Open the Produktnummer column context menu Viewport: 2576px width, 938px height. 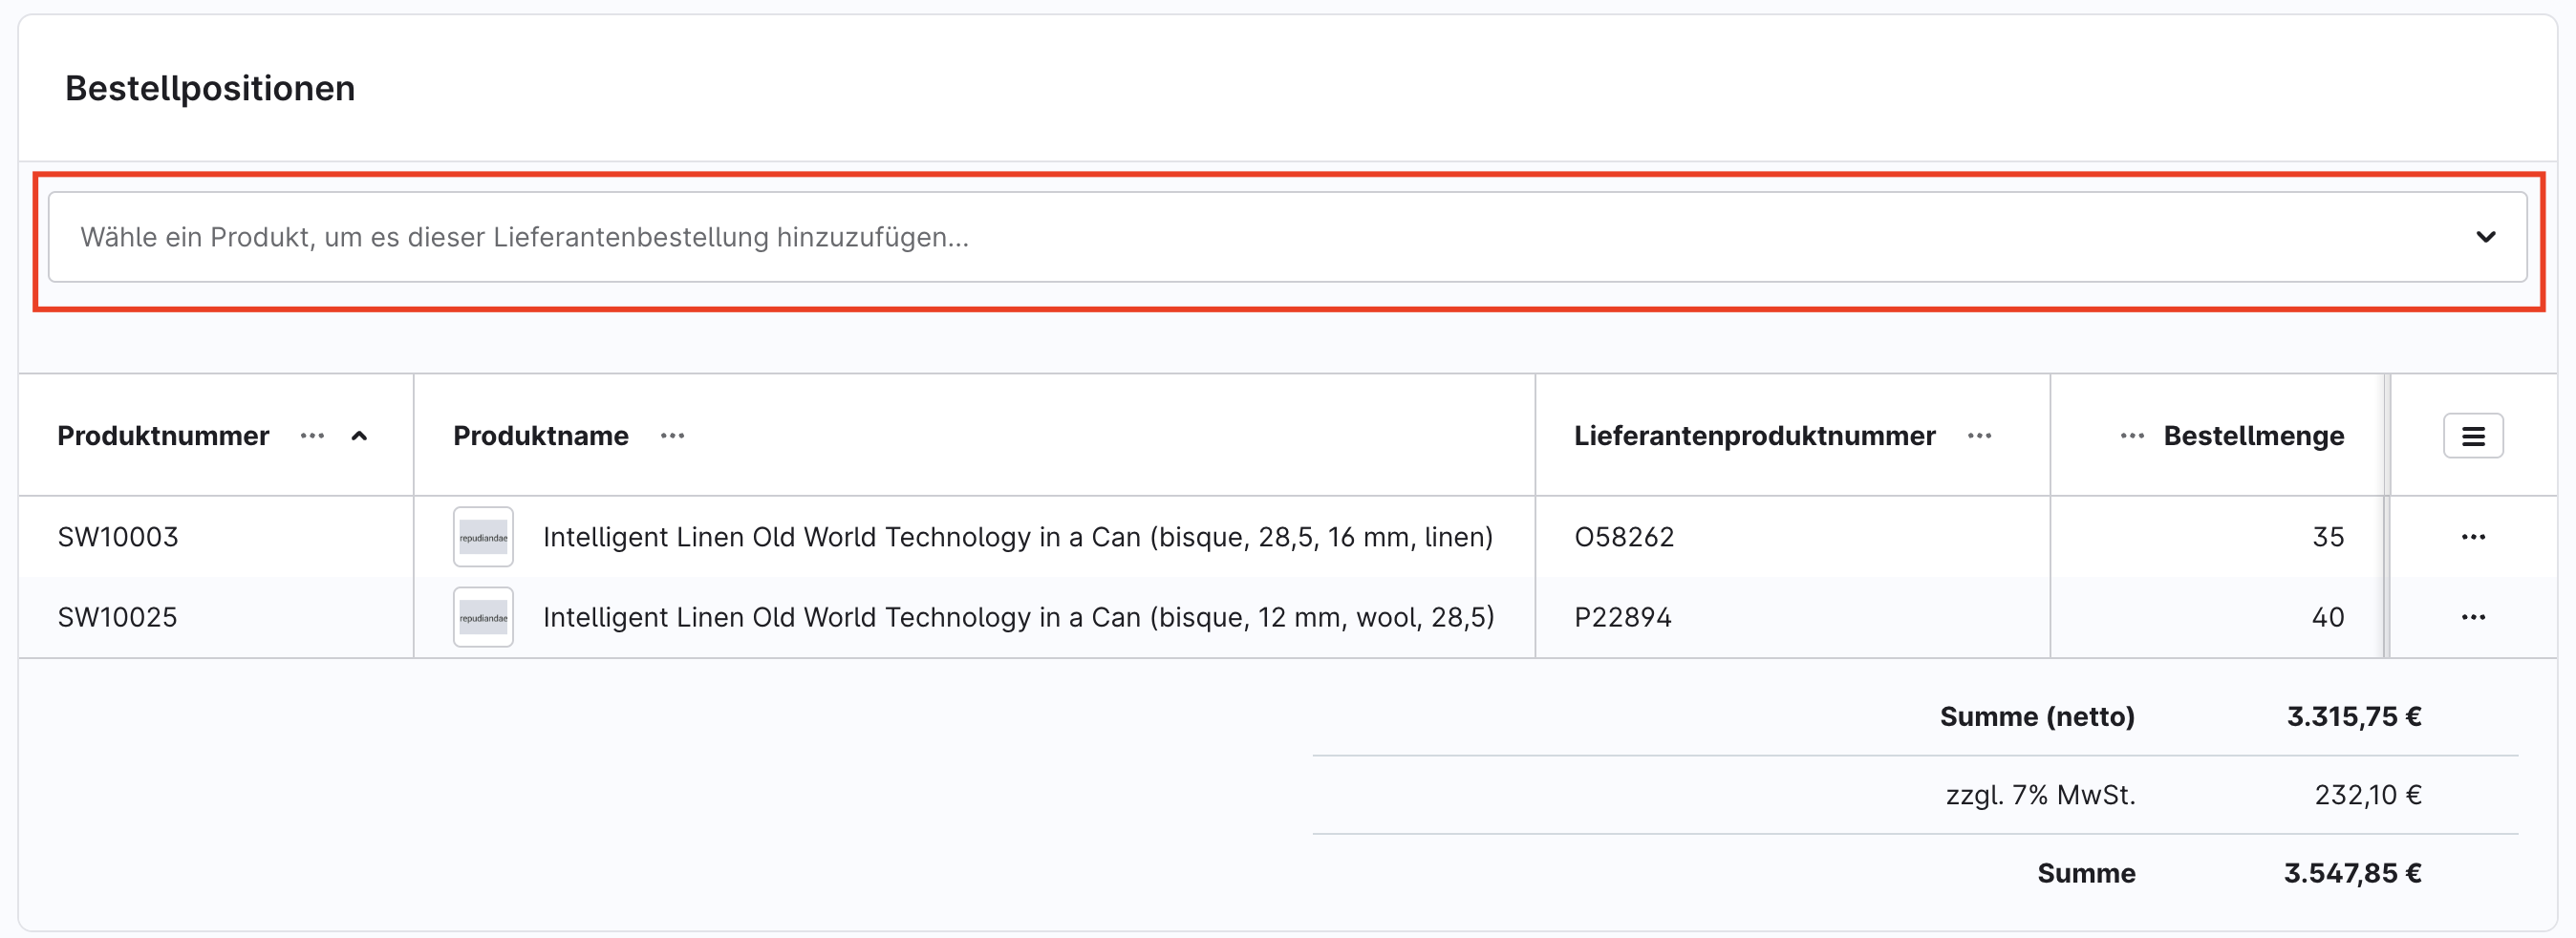(312, 436)
